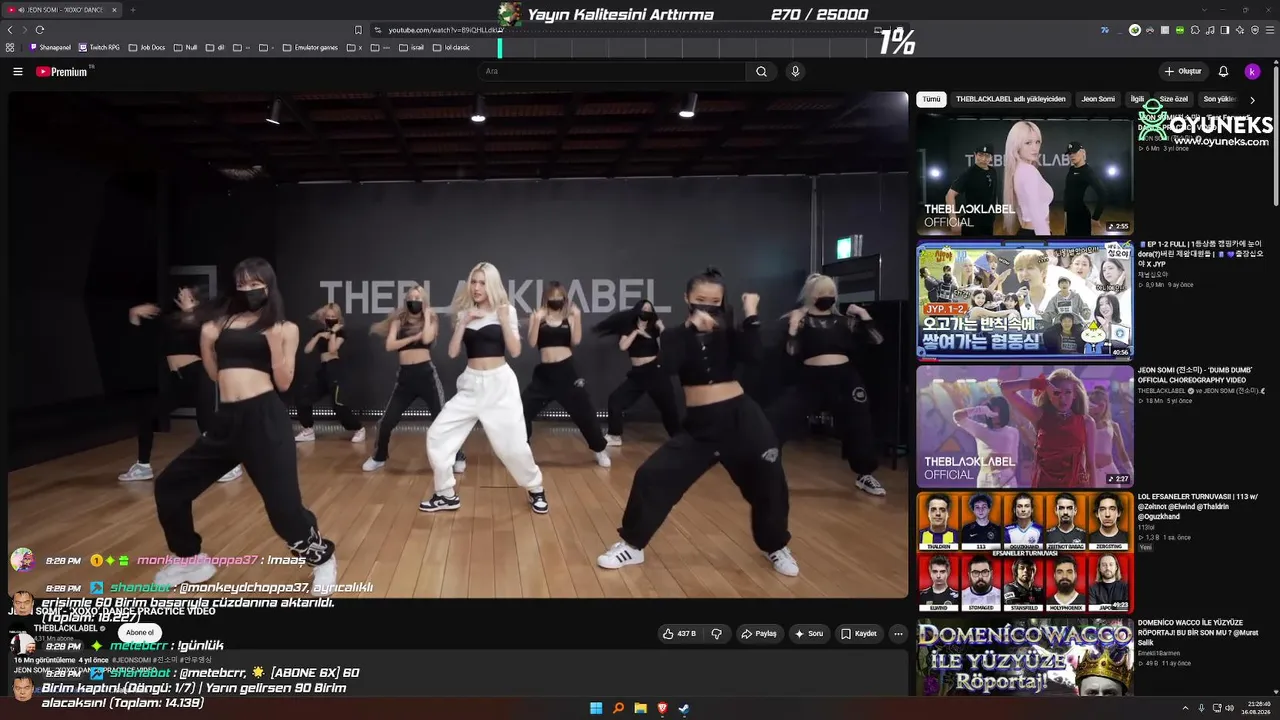Viewport: 1280px width, 720px height.
Task: Click the search magnifier button
Action: click(x=761, y=71)
